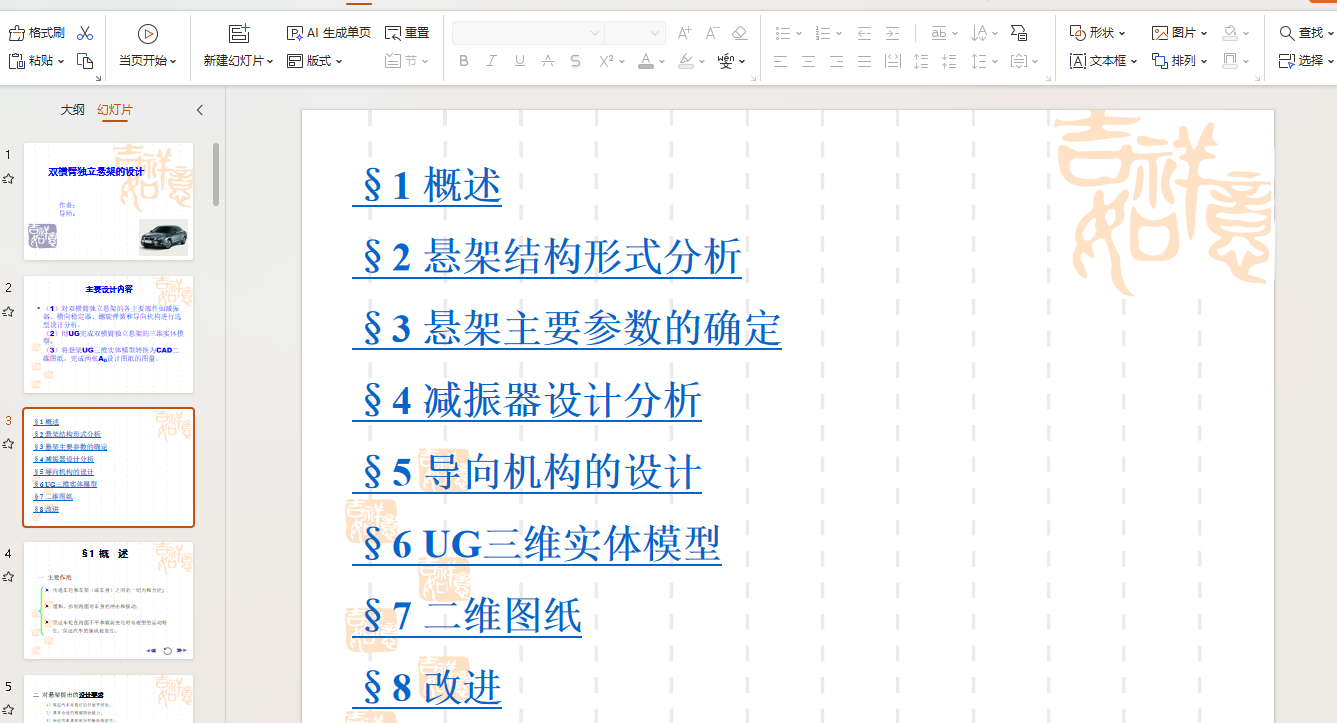This screenshot has width=1337, height=723.
Task: Follow the §1 概述 link
Action: click(x=427, y=185)
